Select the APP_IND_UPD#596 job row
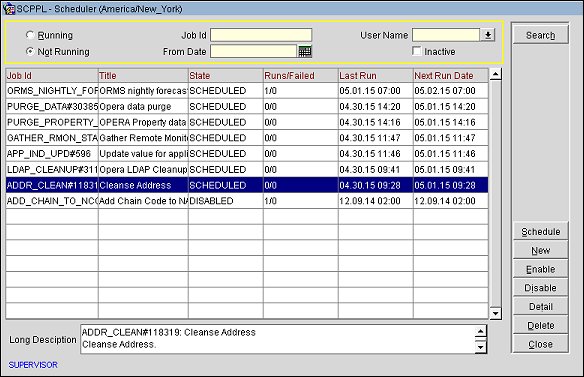The height and width of the screenshot is (377, 584). (247, 153)
